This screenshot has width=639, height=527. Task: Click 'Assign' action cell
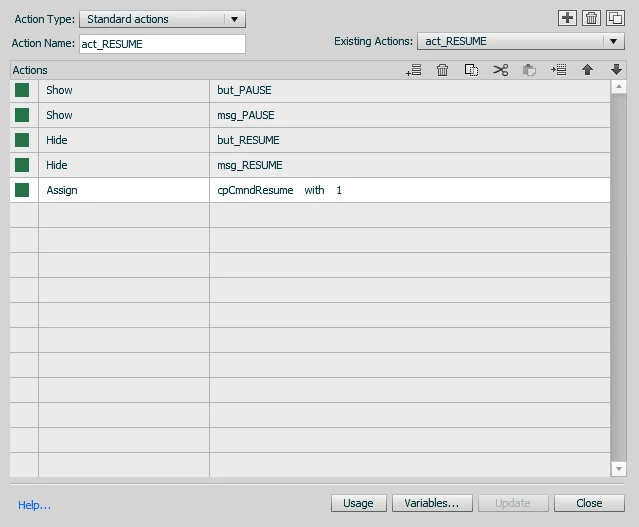[x=124, y=190]
